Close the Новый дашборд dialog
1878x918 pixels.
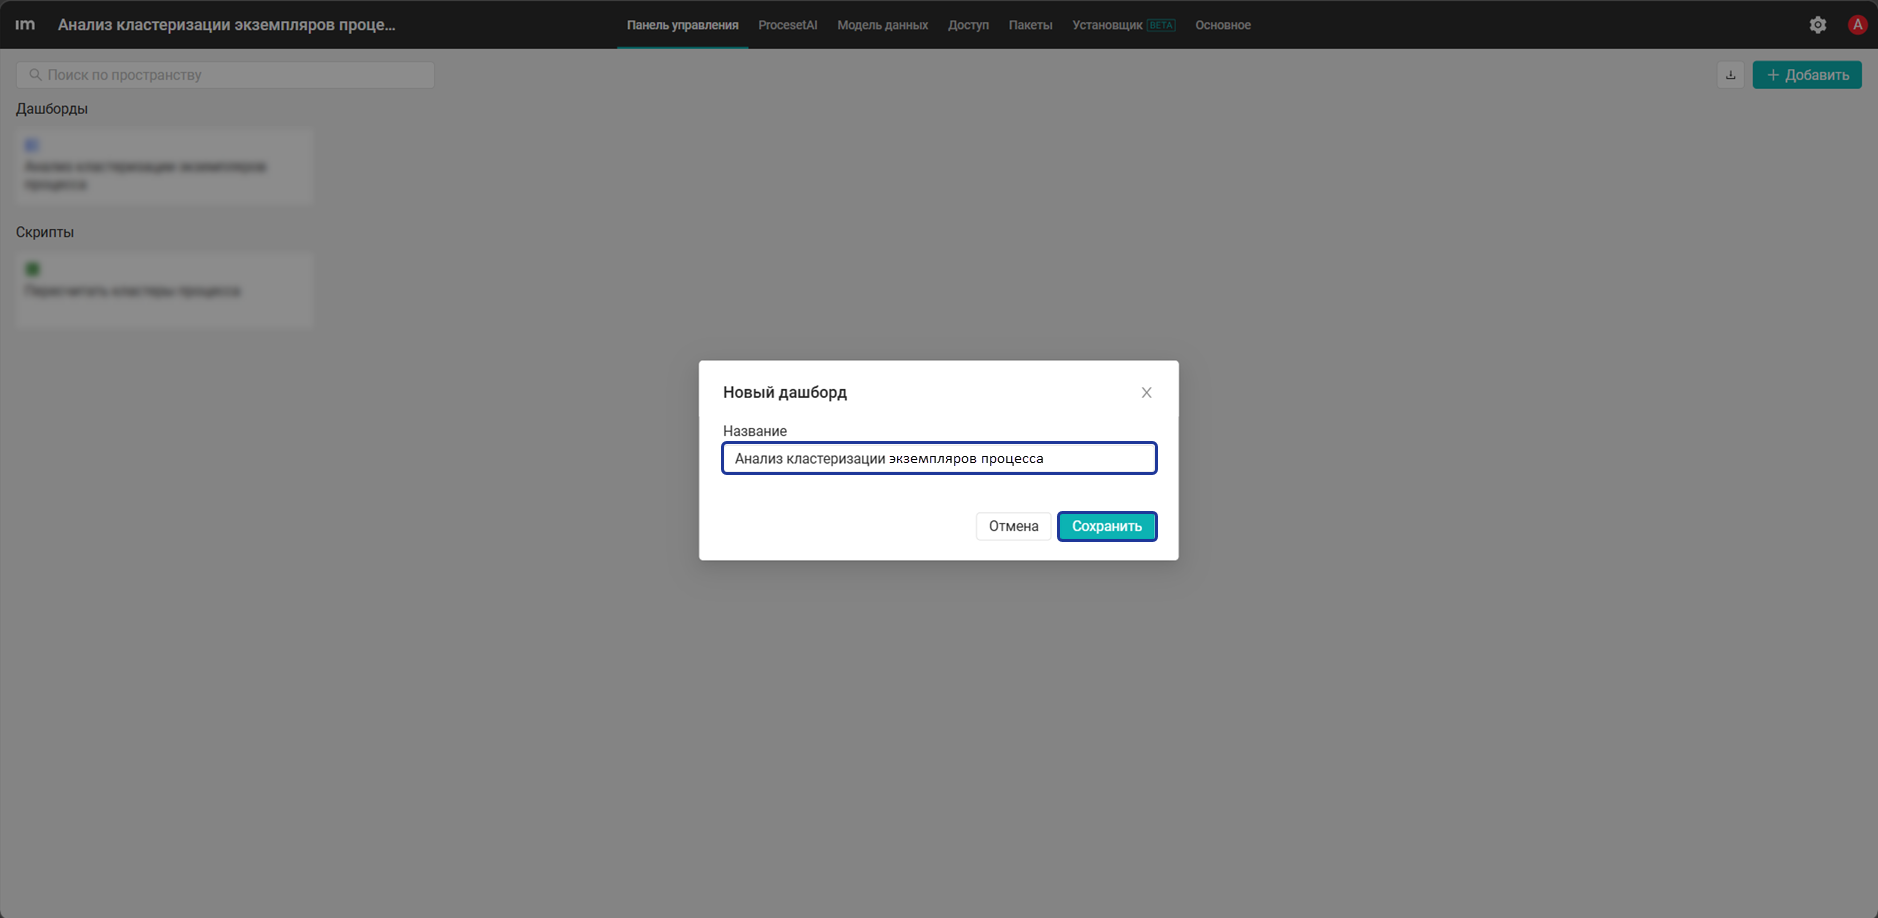coord(1146,393)
